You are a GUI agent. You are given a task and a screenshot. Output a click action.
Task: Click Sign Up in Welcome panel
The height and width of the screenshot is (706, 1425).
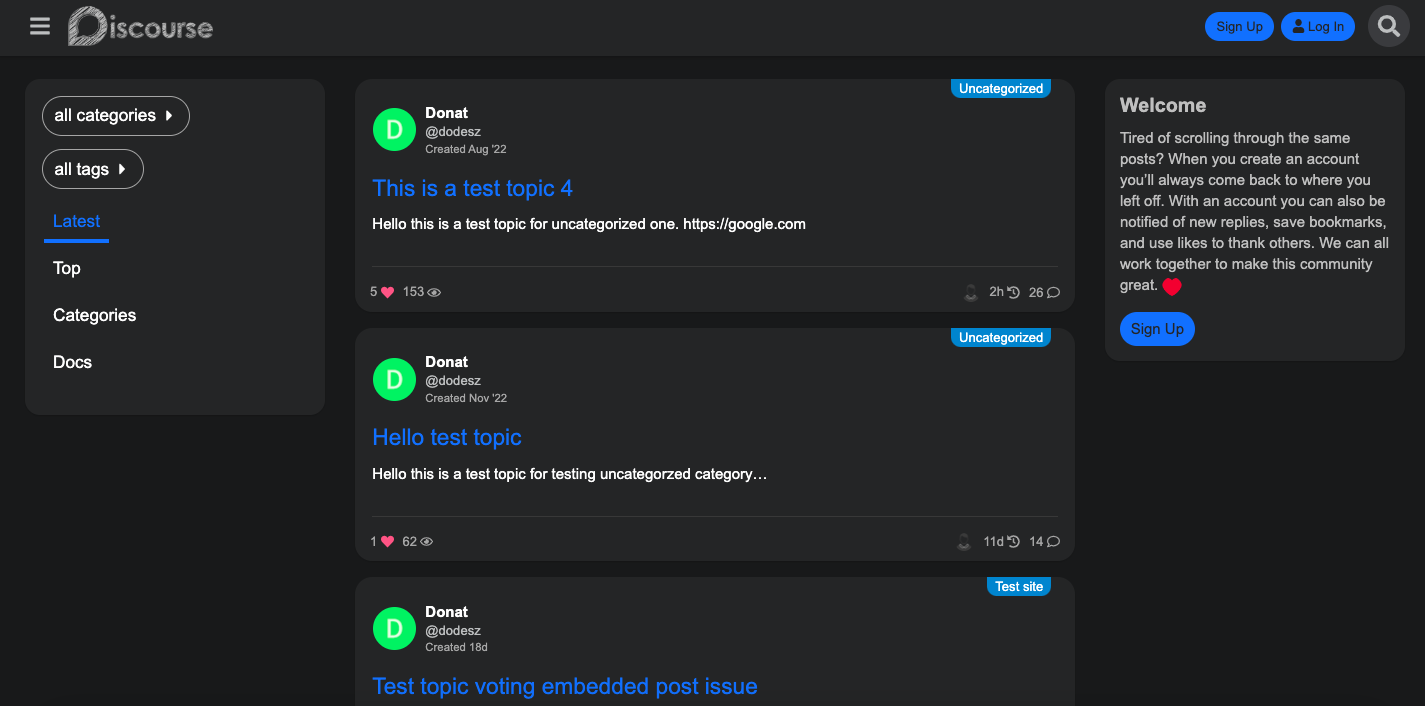pos(1157,329)
